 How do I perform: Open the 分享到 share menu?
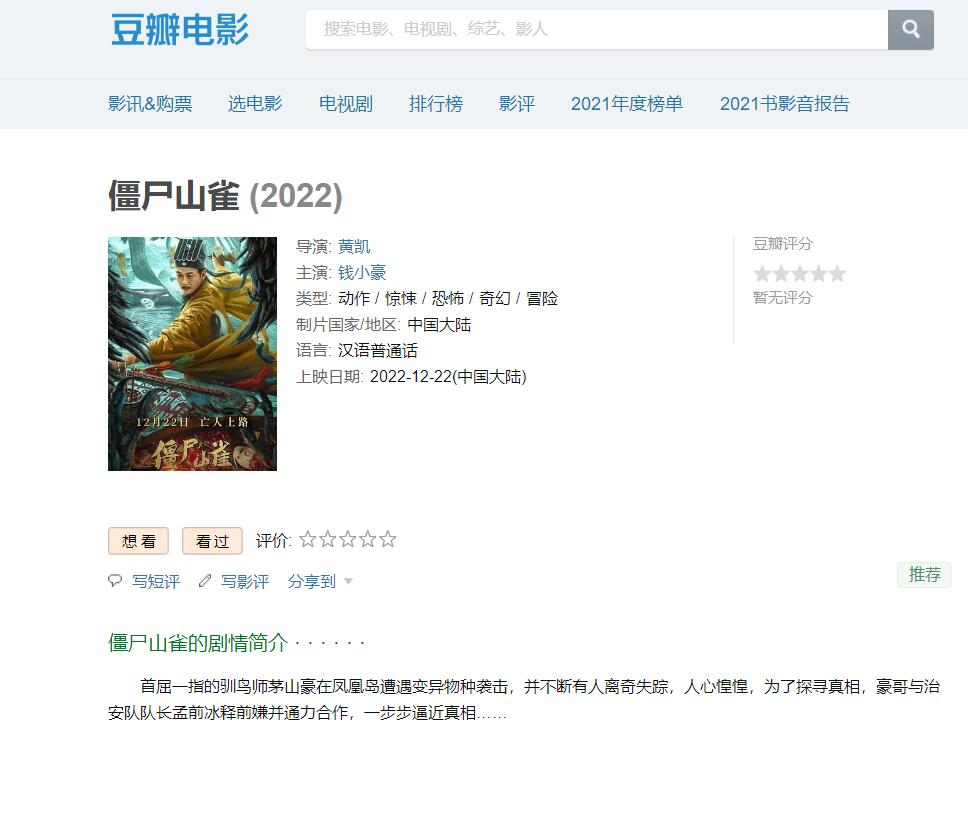312,581
